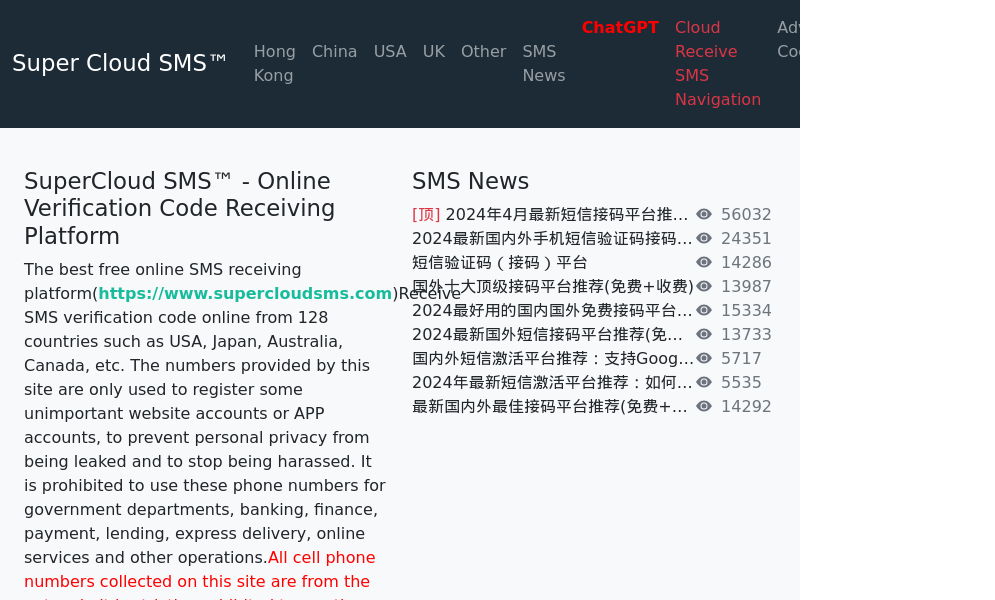
Task: Click the eye icon beside 24351 views
Action: click(x=704, y=238)
